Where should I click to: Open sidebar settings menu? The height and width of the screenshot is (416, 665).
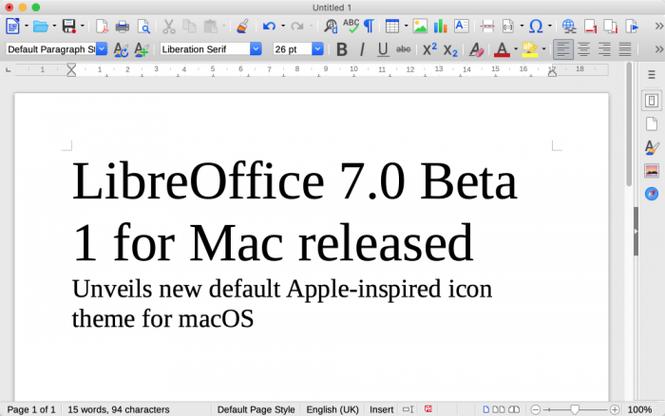coord(652,75)
